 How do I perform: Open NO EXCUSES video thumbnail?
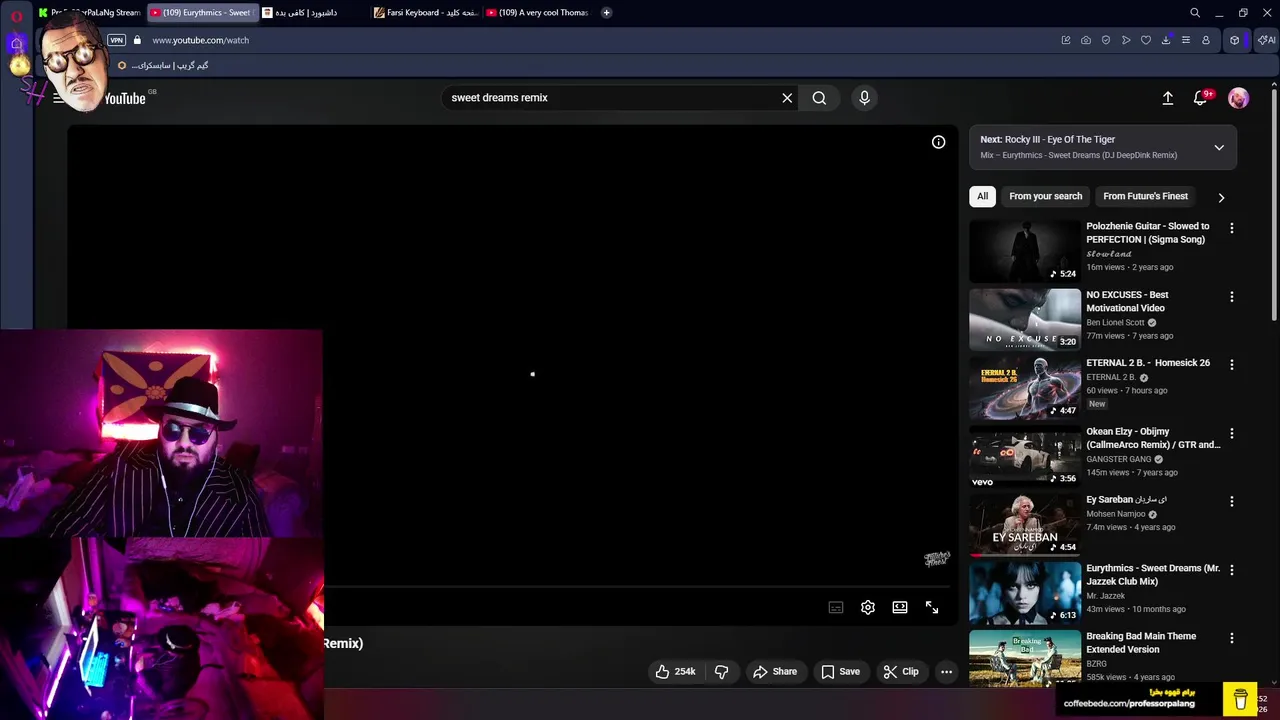coord(1025,319)
